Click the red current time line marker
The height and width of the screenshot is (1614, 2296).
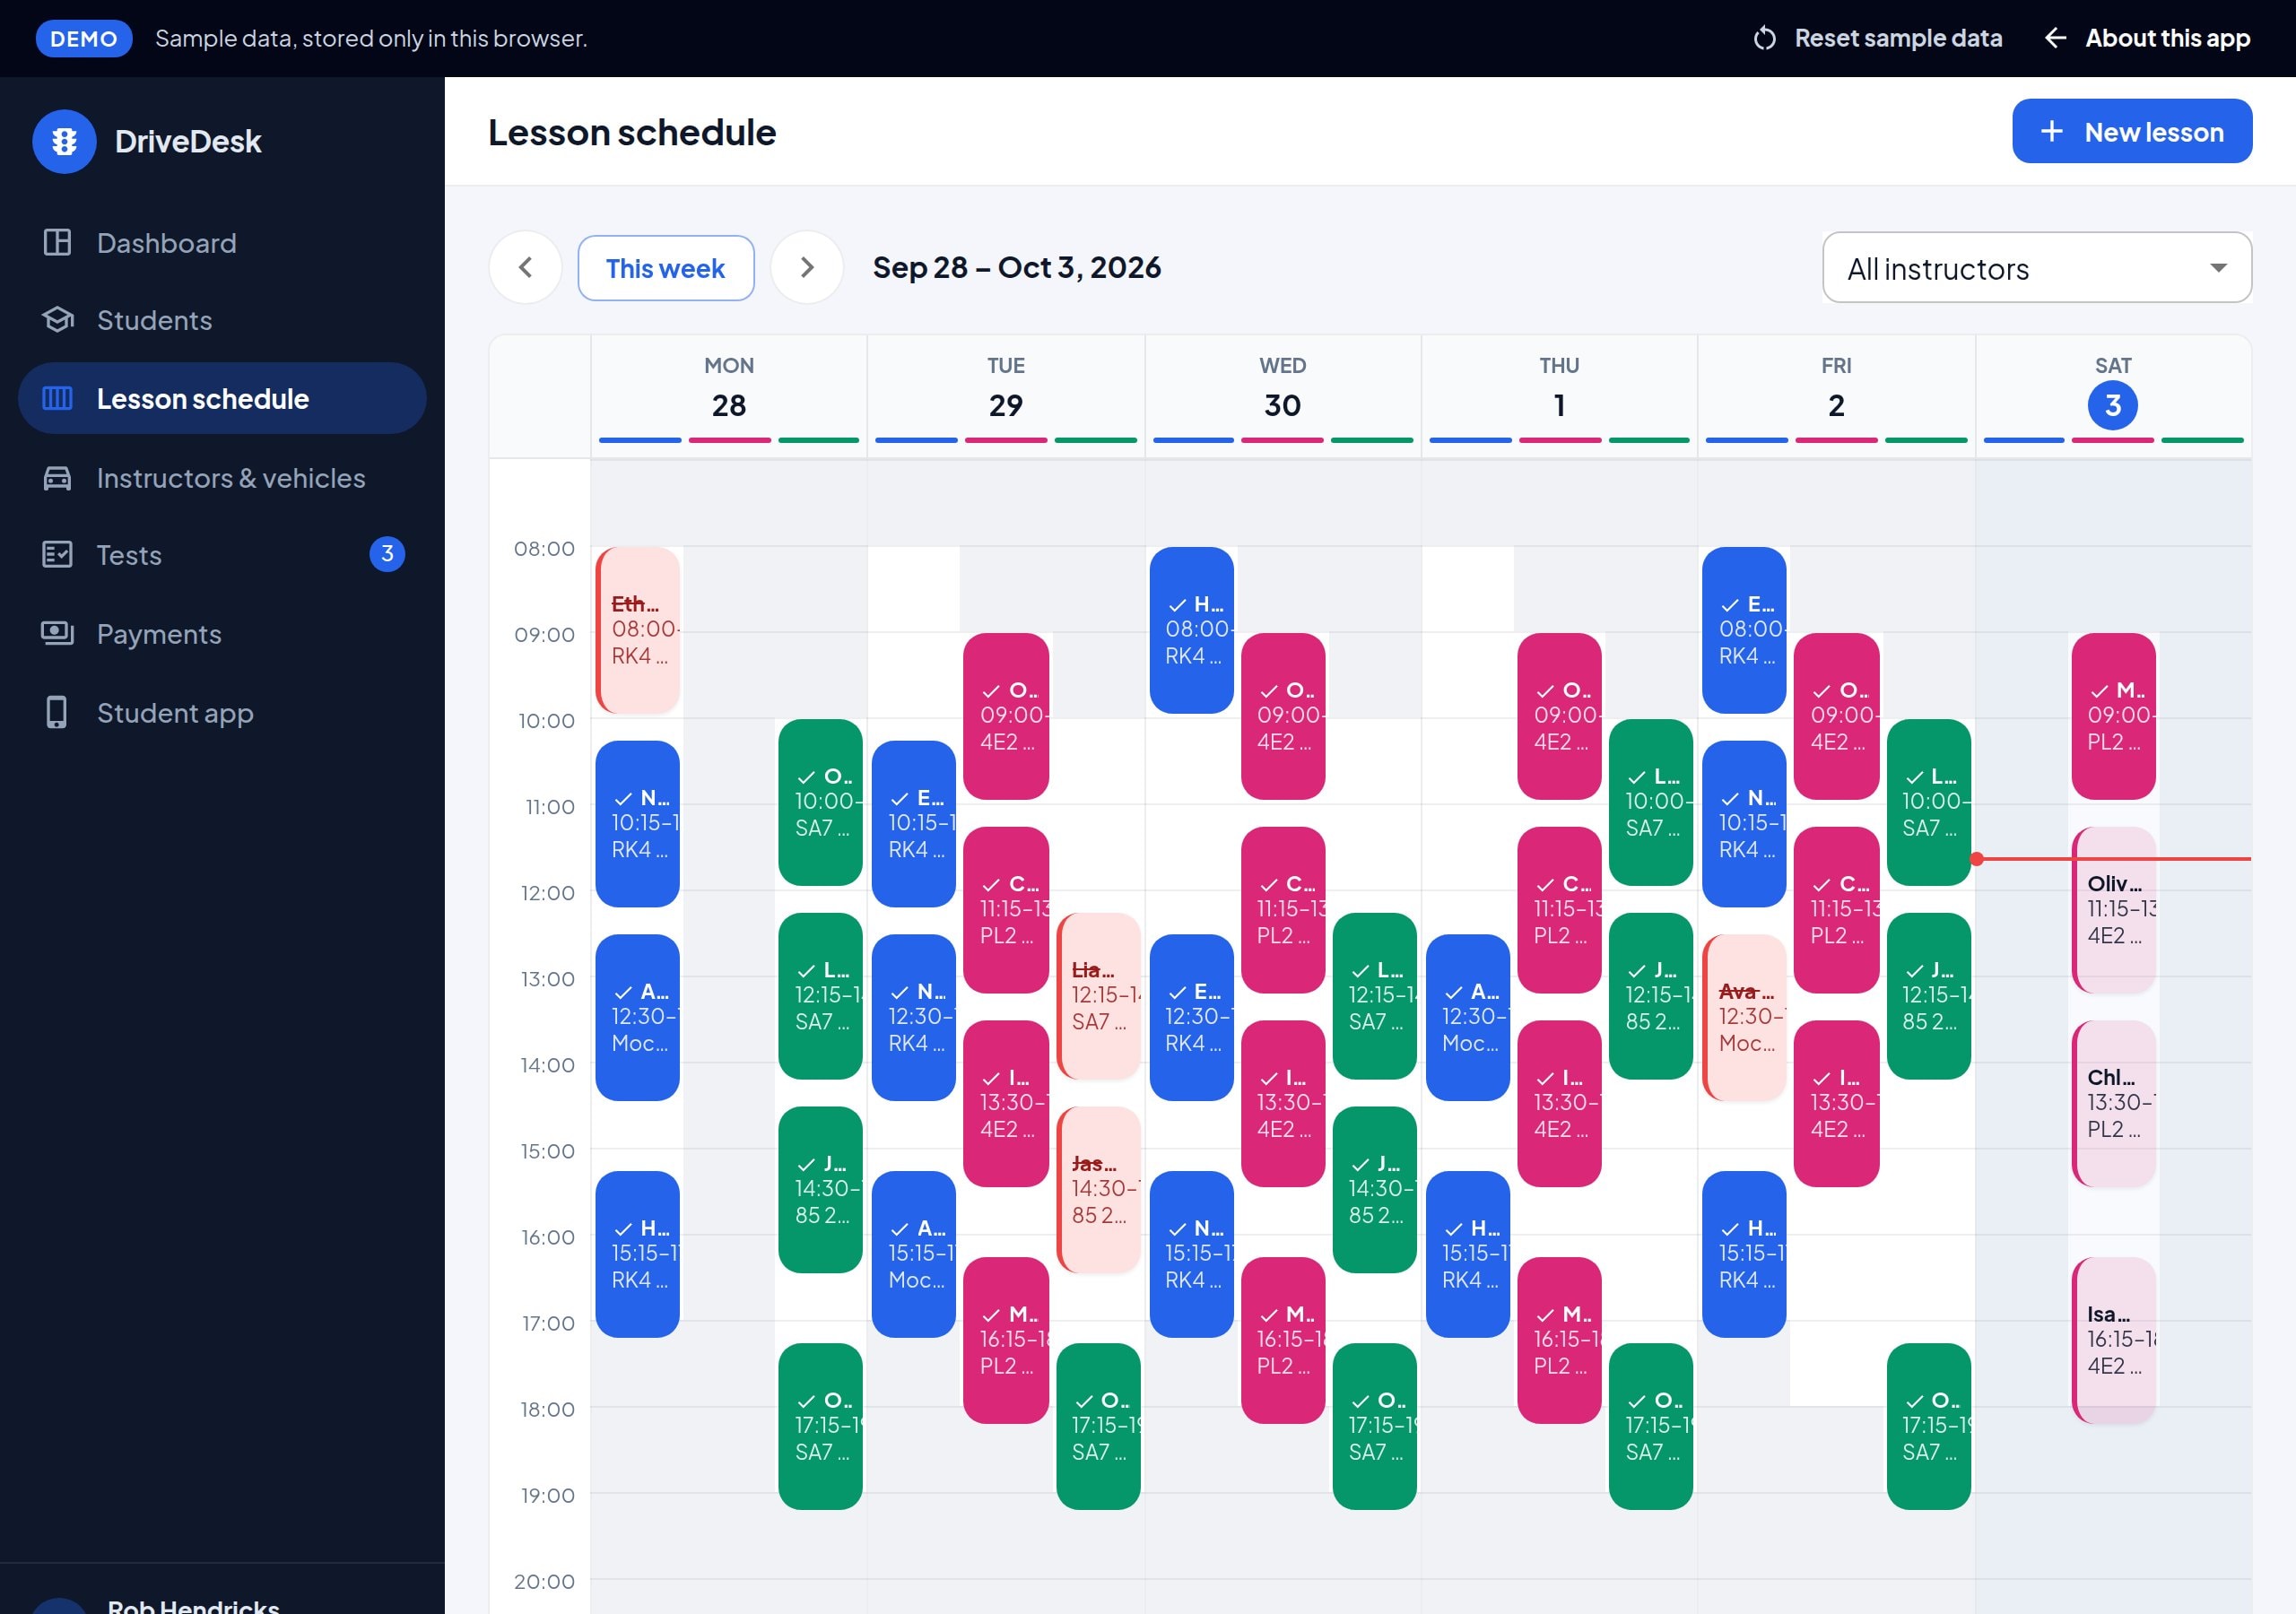click(x=1977, y=859)
